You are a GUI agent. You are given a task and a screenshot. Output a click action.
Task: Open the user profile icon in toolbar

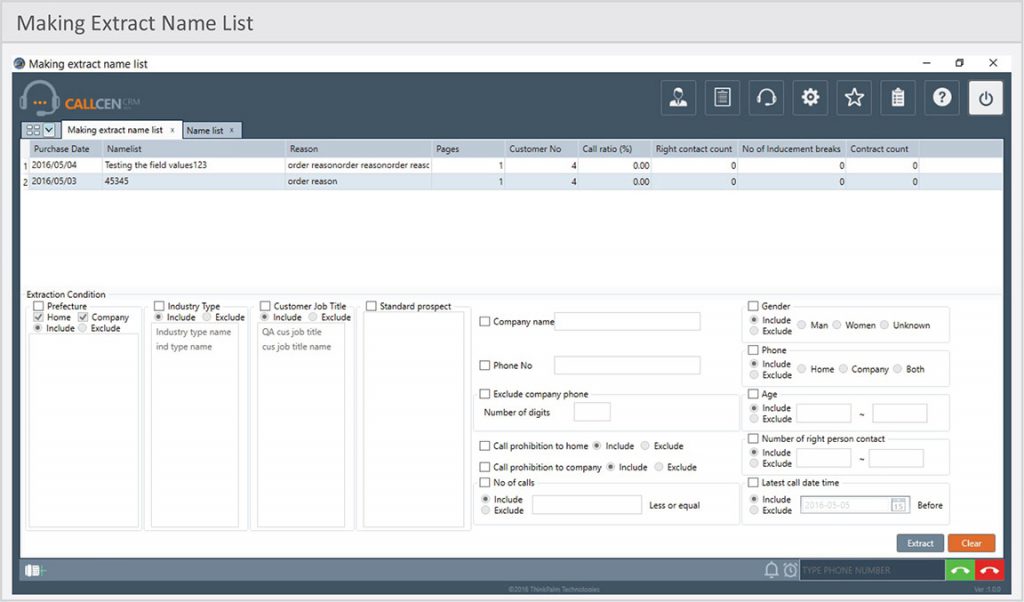[x=678, y=97]
